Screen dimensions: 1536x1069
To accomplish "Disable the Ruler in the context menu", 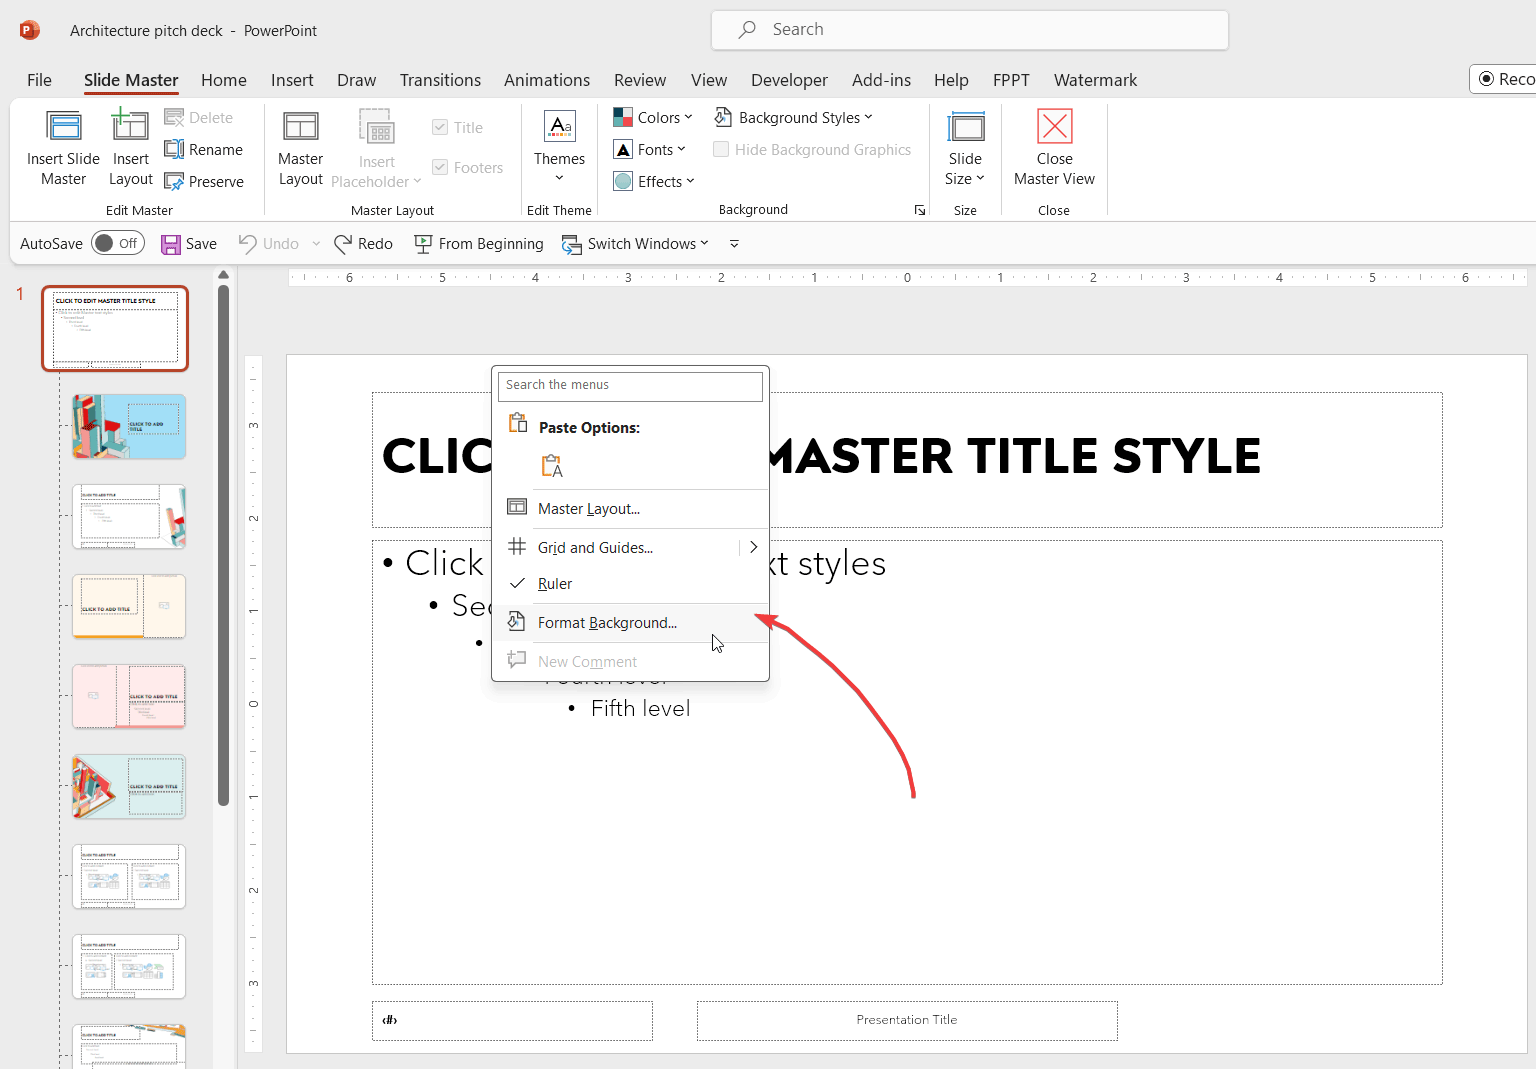I will pyautogui.click(x=555, y=583).
